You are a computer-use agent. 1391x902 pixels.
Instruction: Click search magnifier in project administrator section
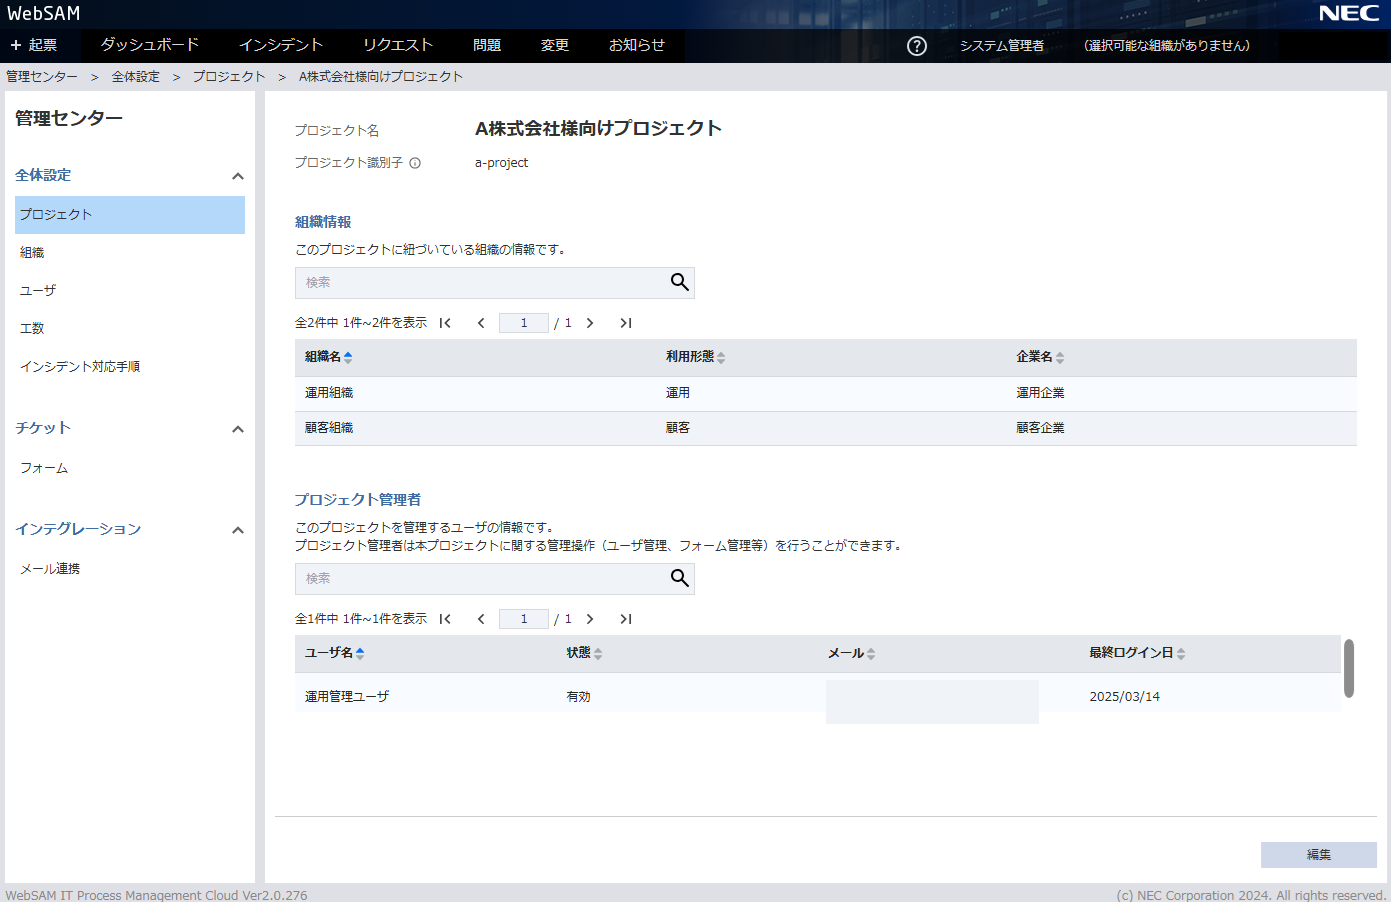tap(679, 579)
